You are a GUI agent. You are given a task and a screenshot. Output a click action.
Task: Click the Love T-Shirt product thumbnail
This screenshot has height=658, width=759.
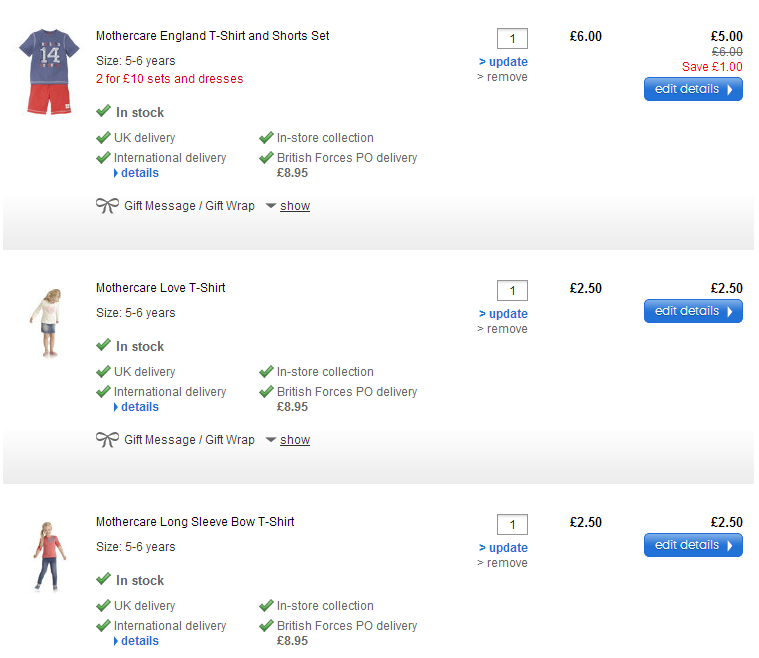click(x=46, y=322)
